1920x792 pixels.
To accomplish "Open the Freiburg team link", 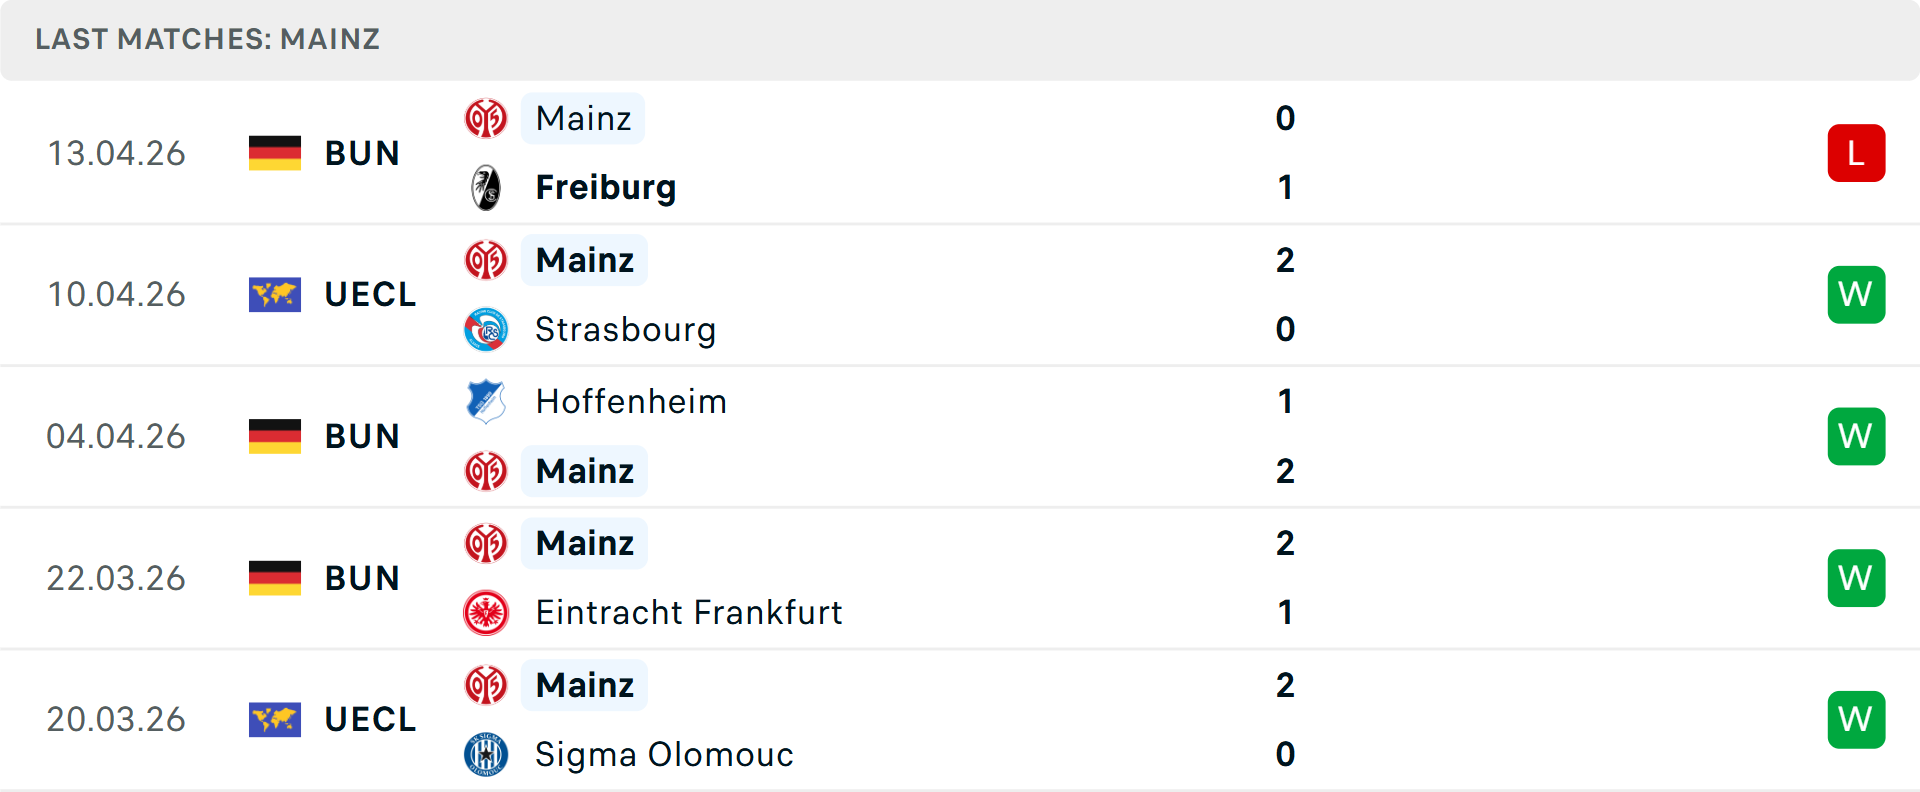I will click(606, 188).
